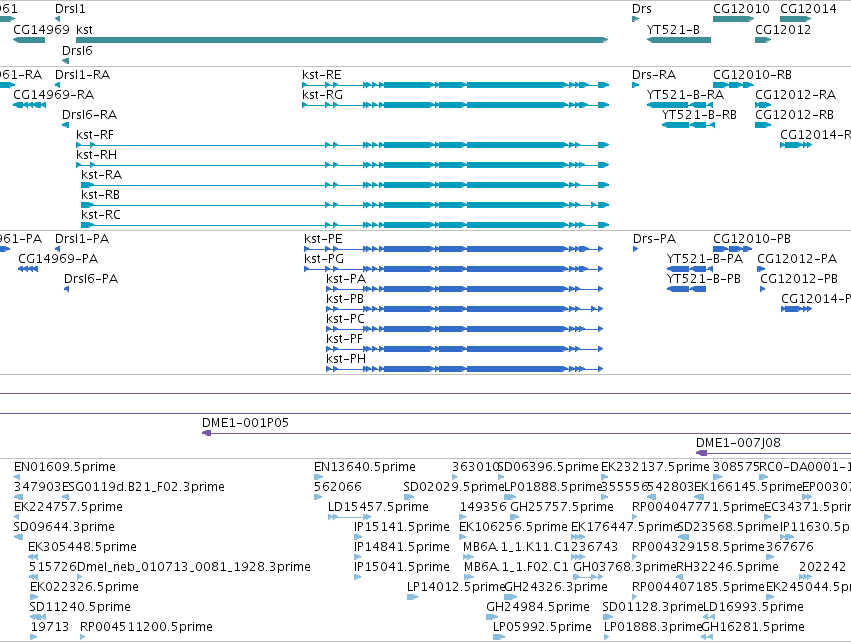The image size is (851, 642).
Task: Select the YT521-B gene bar
Action: [678, 40]
